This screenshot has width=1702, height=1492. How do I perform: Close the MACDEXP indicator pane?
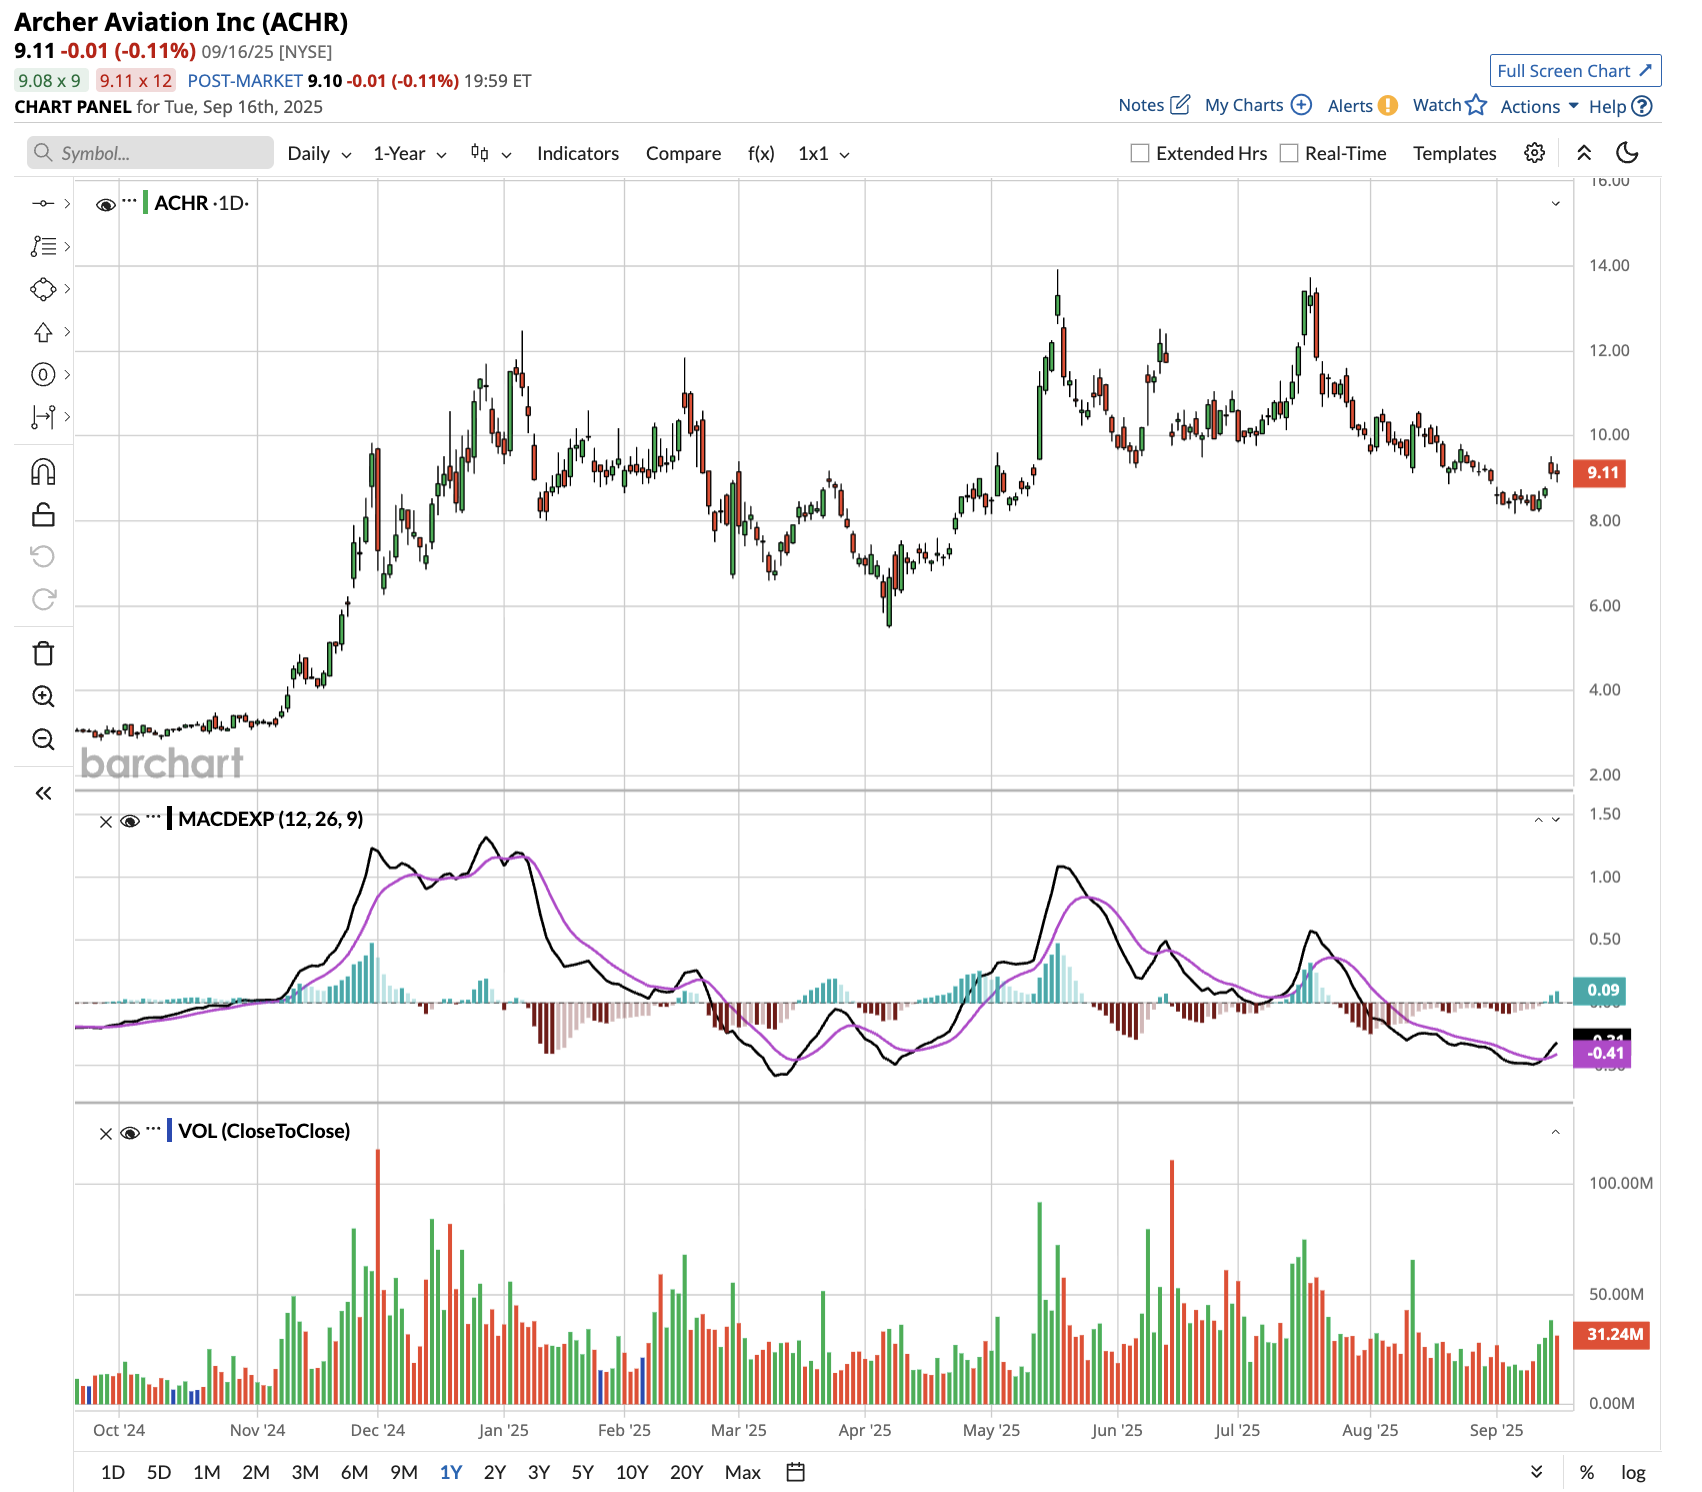point(106,821)
